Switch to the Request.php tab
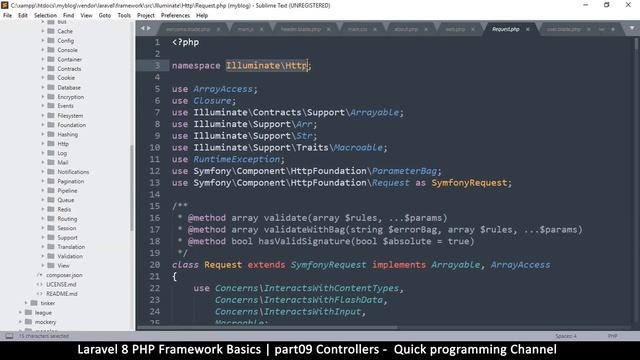The image size is (640, 360). (x=505, y=29)
